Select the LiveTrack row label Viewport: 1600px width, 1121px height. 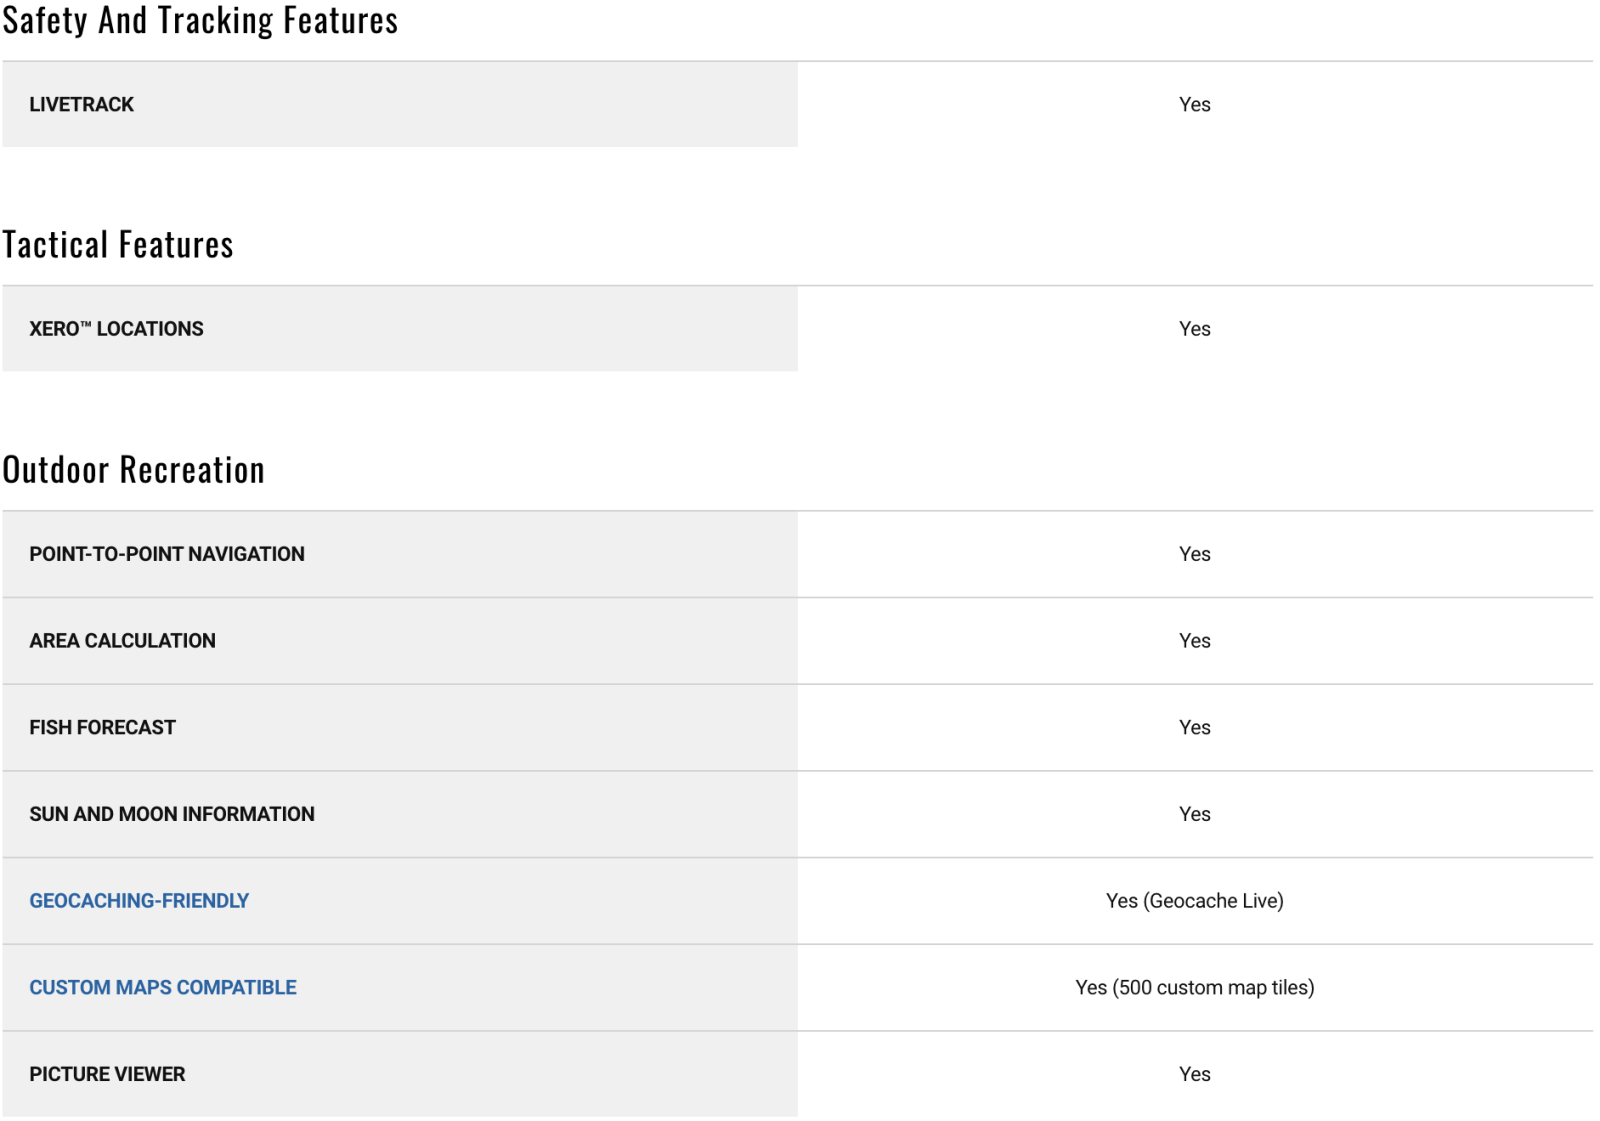pos(81,105)
